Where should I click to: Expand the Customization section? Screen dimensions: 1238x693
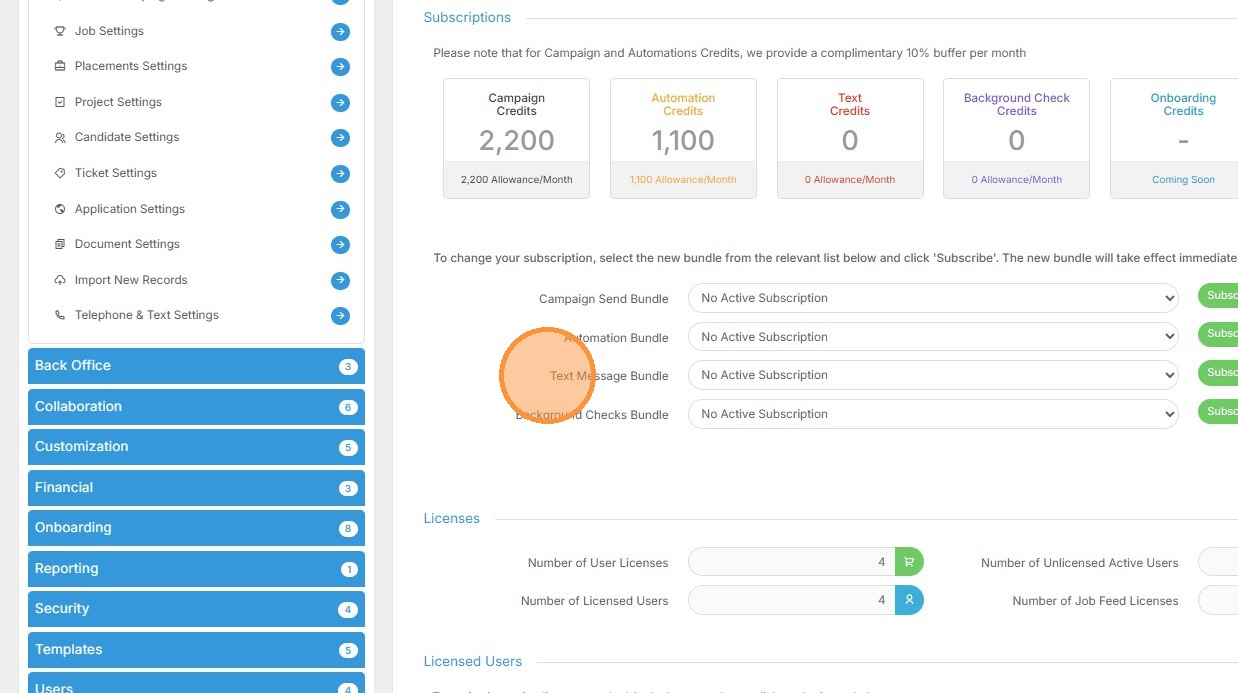(x=196, y=447)
